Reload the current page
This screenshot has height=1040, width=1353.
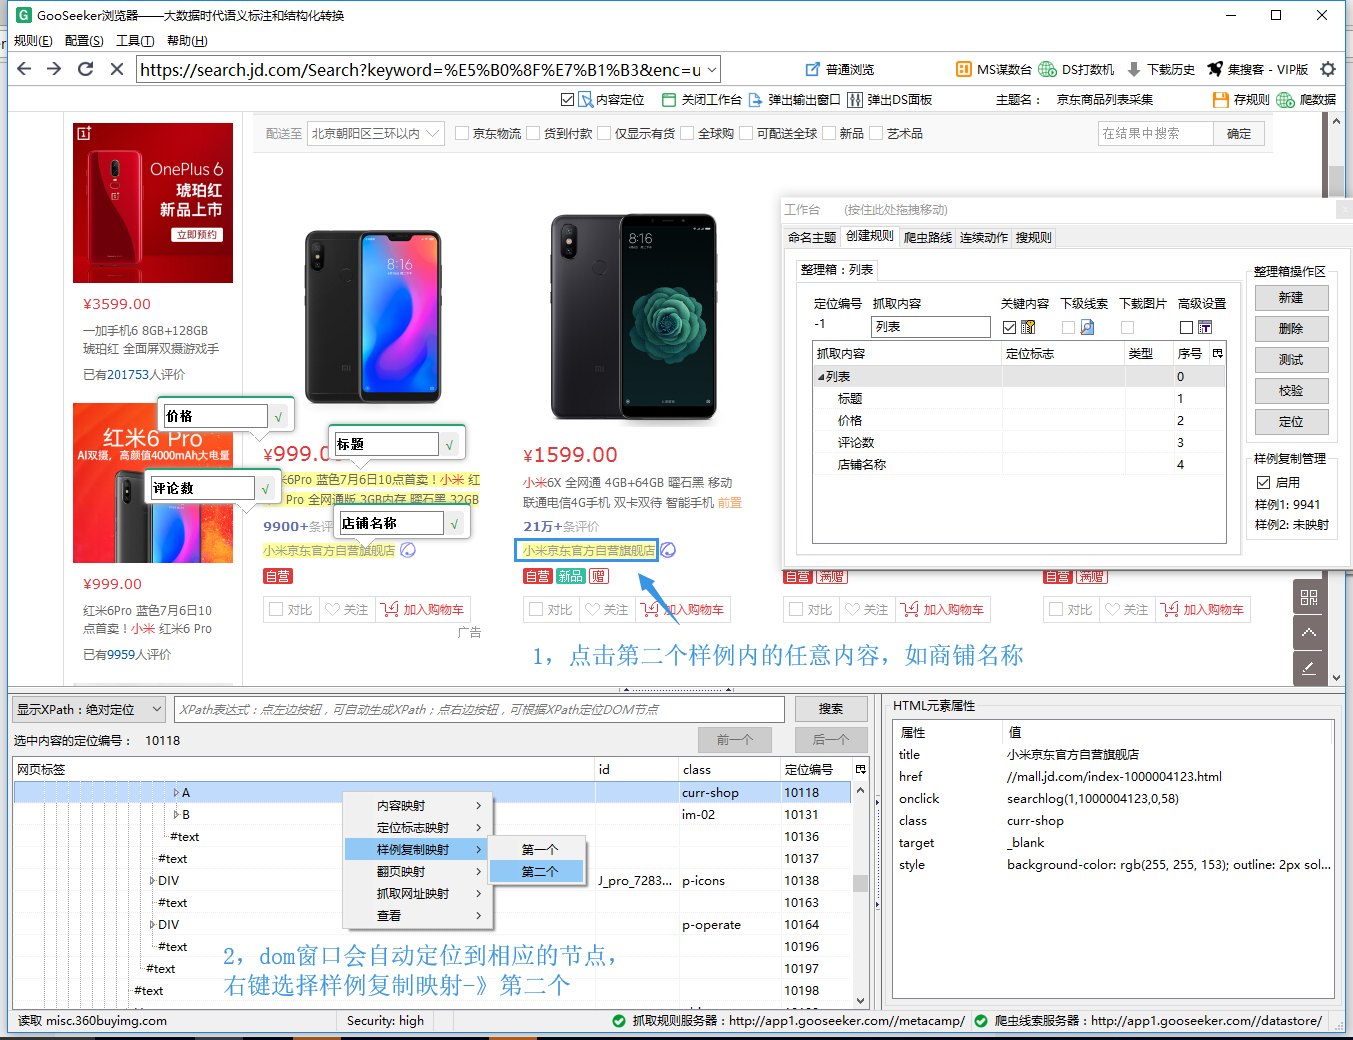tap(86, 69)
